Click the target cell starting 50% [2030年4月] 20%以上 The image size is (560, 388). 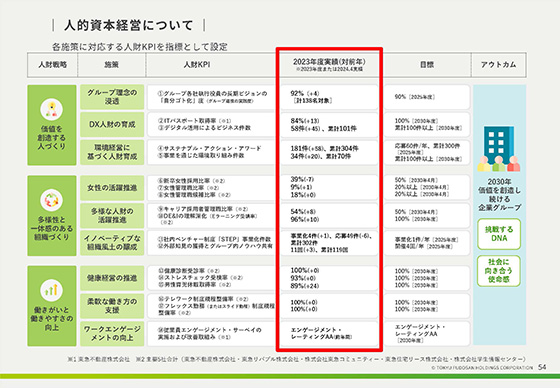pyautogui.click(x=427, y=188)
